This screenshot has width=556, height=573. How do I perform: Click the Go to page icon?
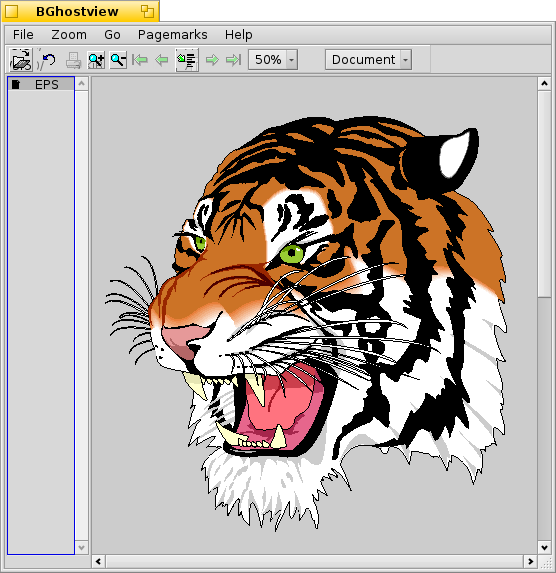click(187, 60)
